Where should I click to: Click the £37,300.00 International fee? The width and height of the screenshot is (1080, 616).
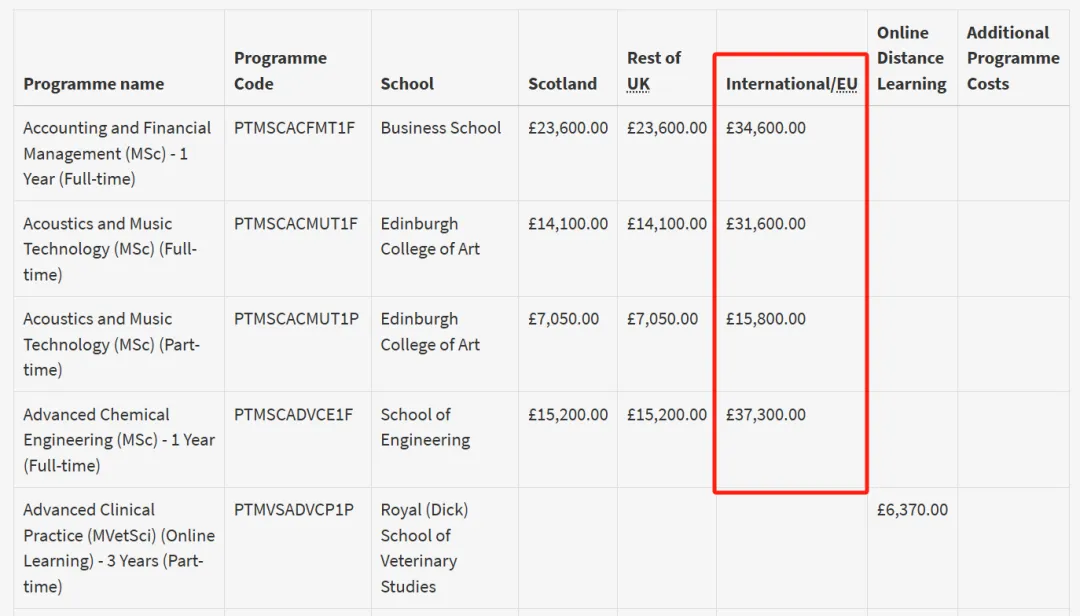tap(765, 415)
